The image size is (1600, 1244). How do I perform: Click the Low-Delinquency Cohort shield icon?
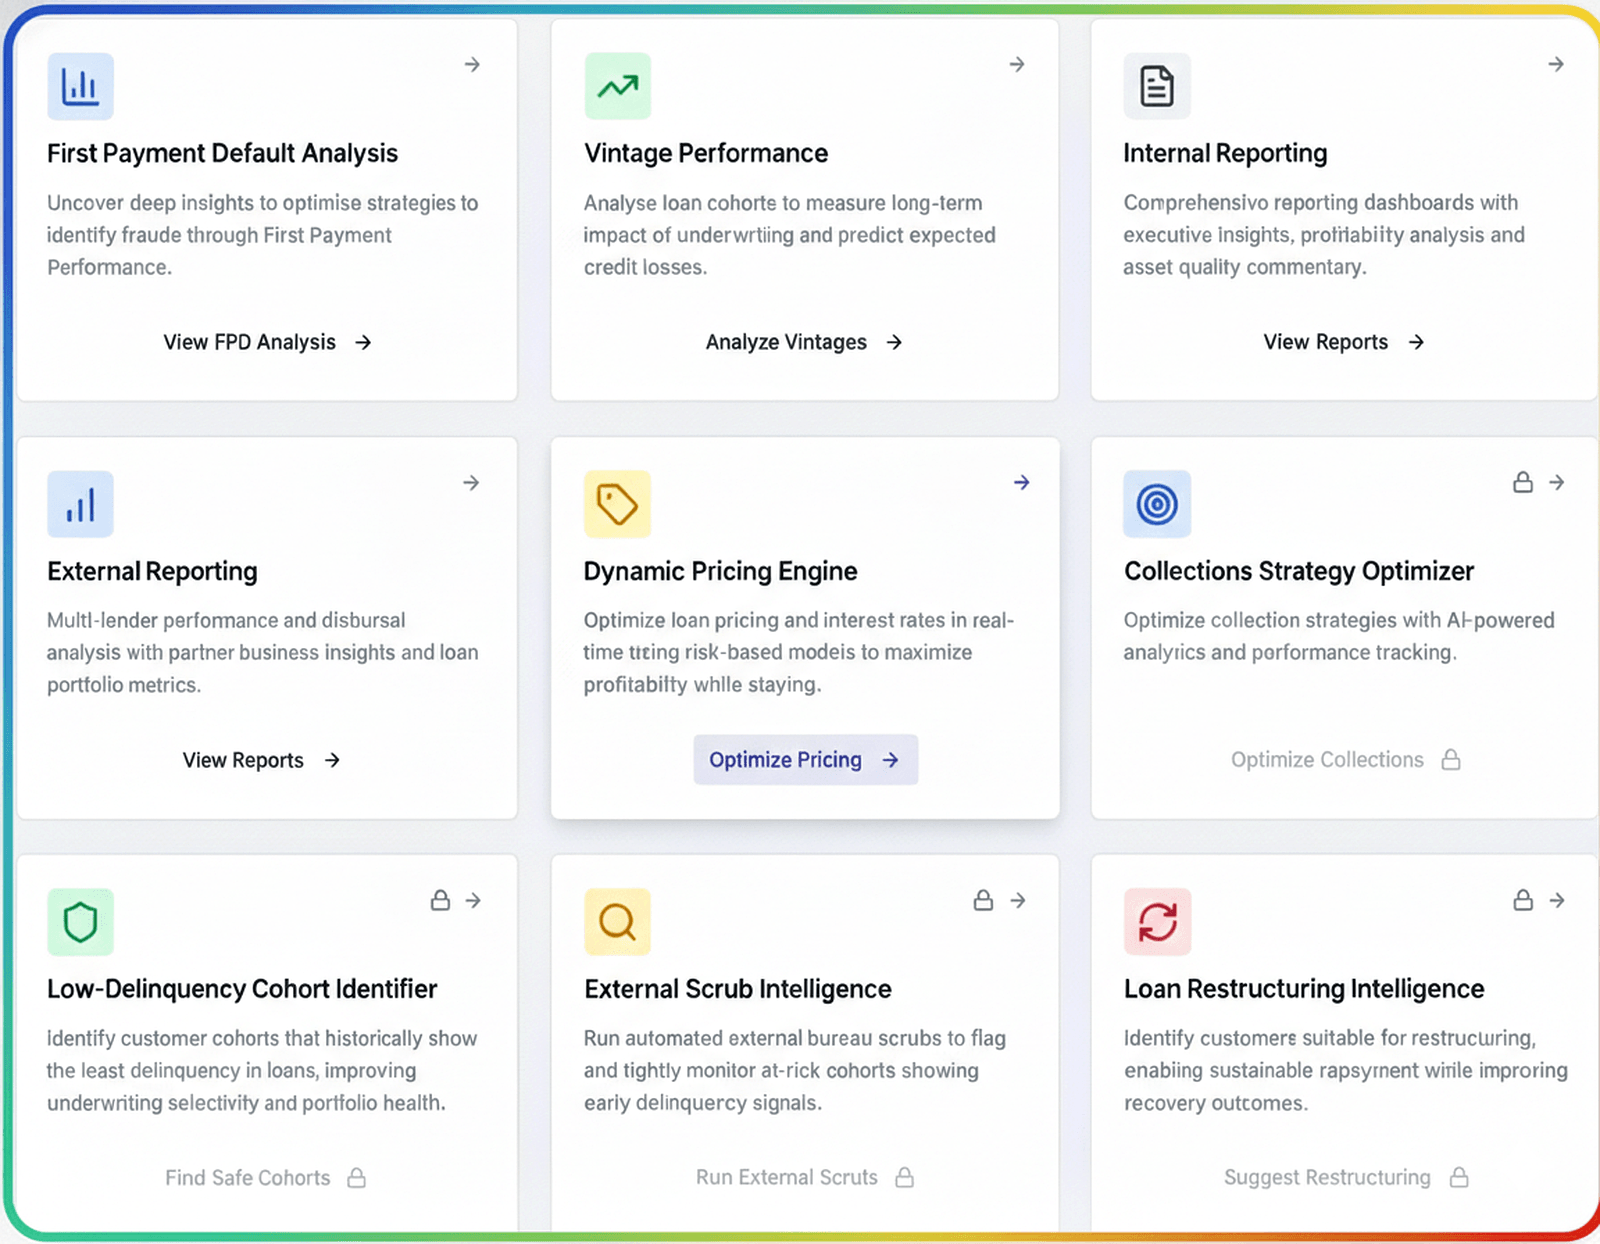[80, 922]
